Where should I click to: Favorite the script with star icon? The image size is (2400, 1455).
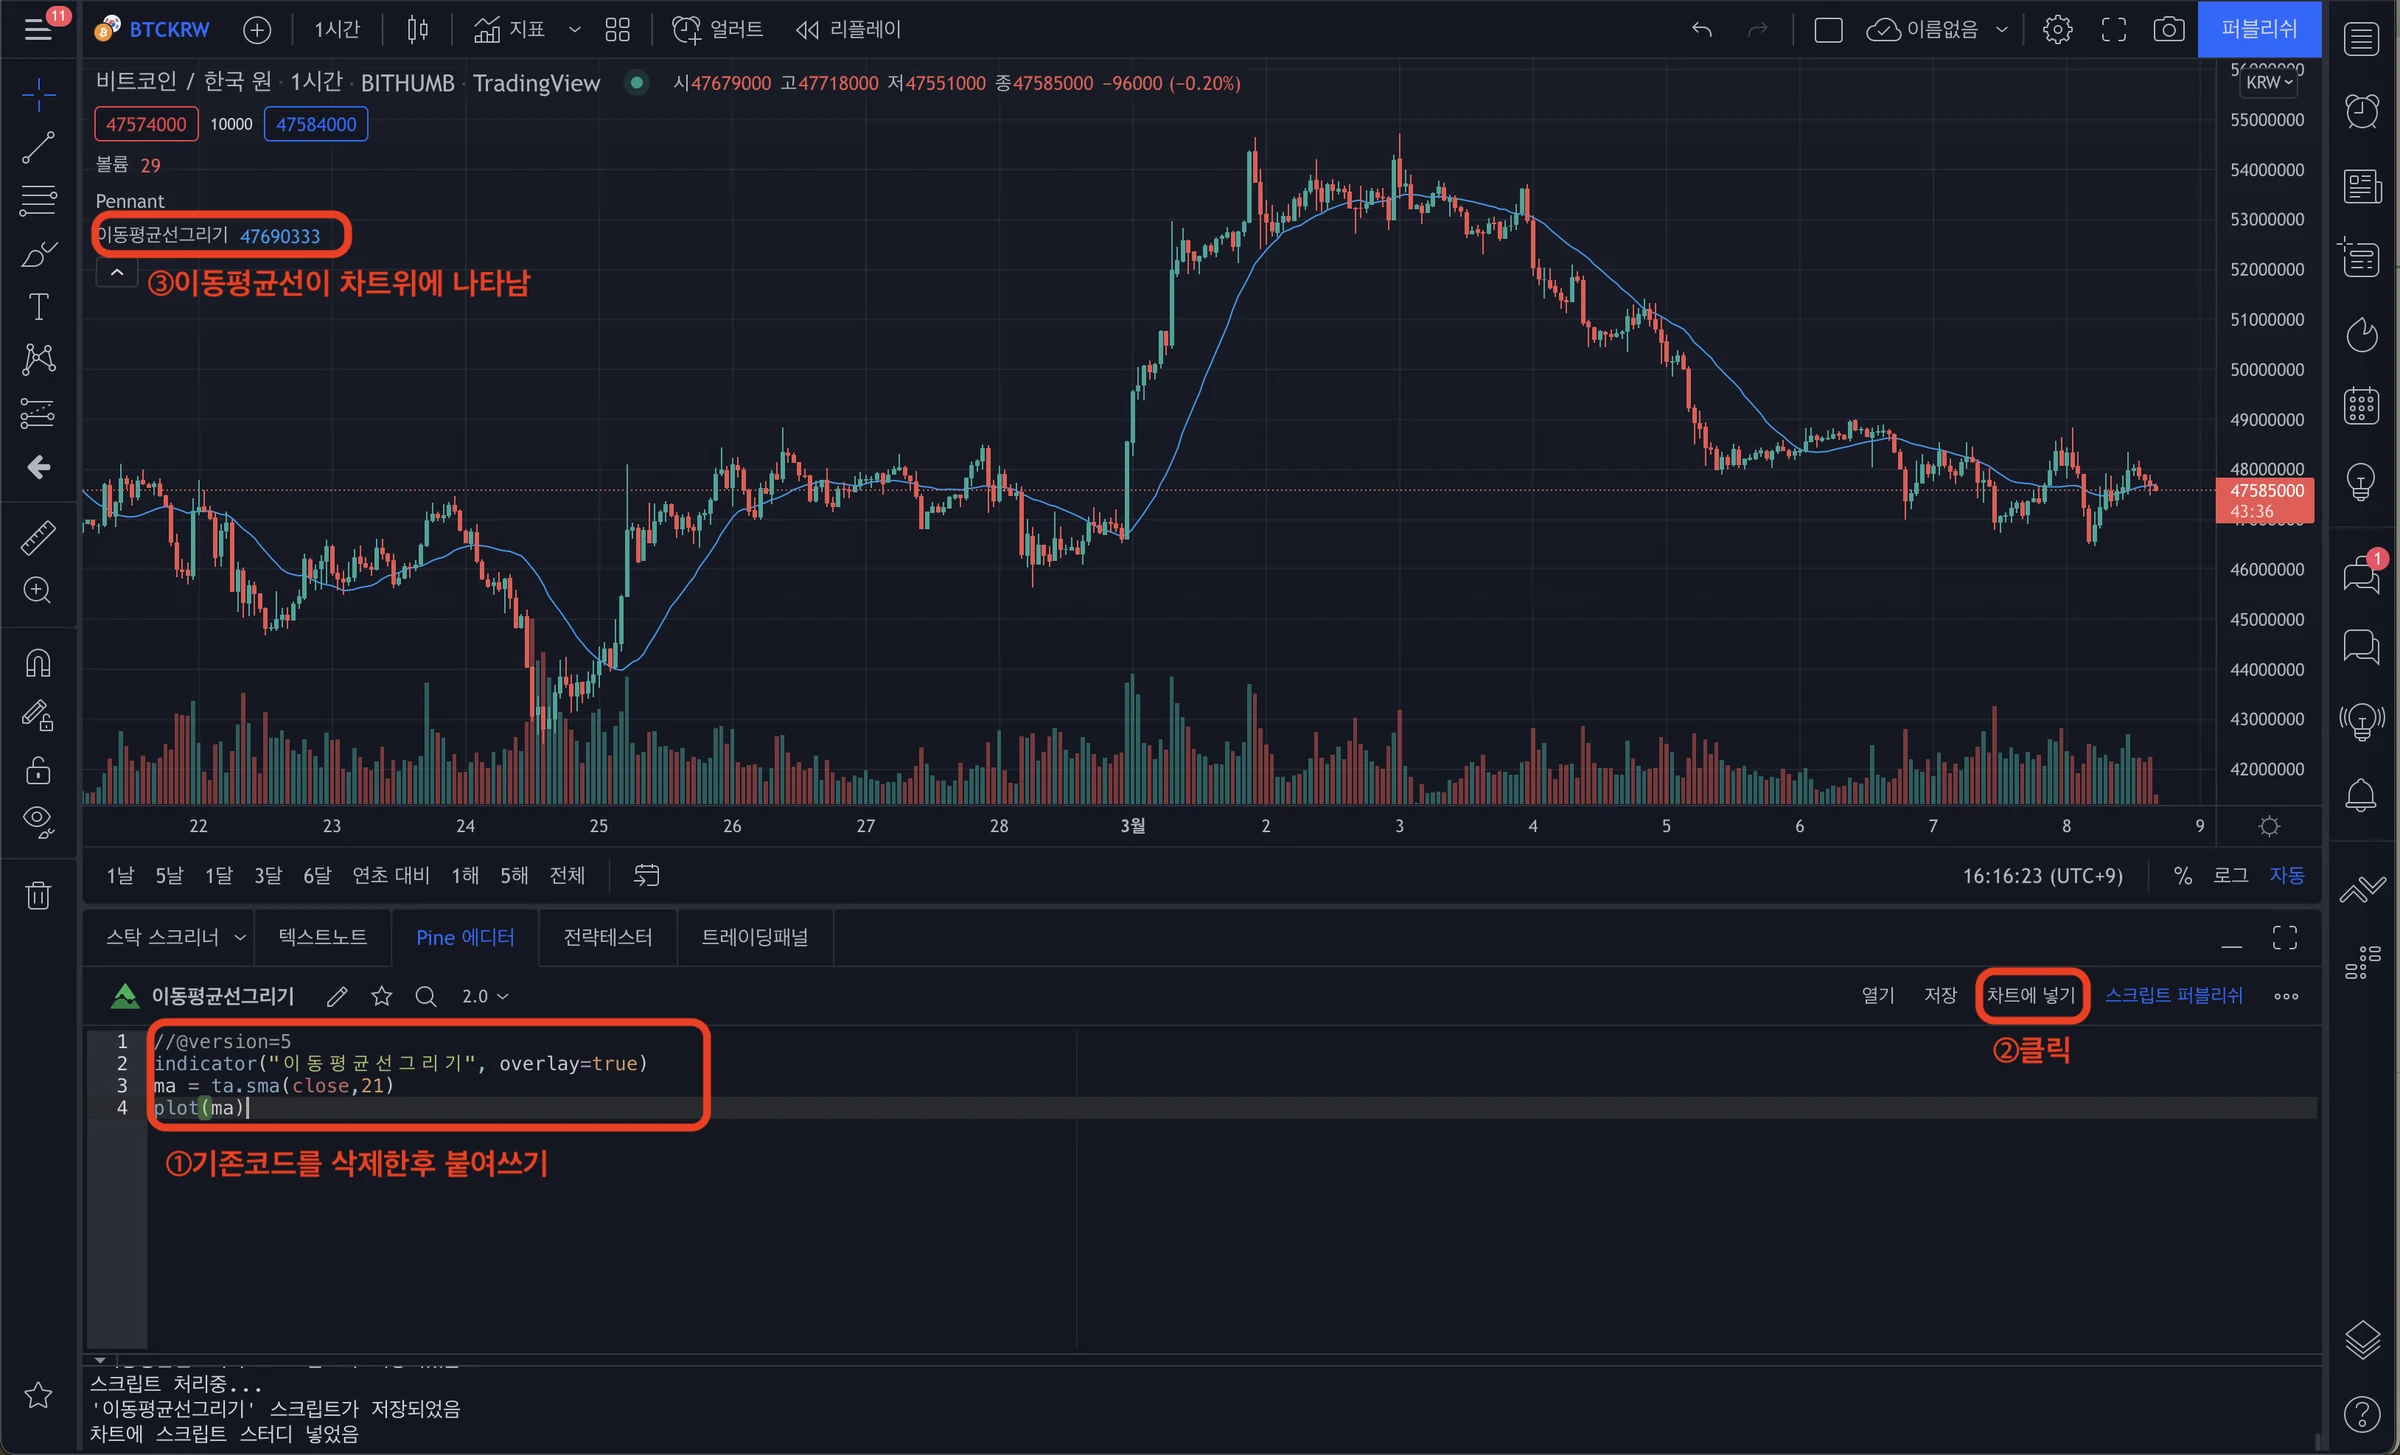click(381, 996)
